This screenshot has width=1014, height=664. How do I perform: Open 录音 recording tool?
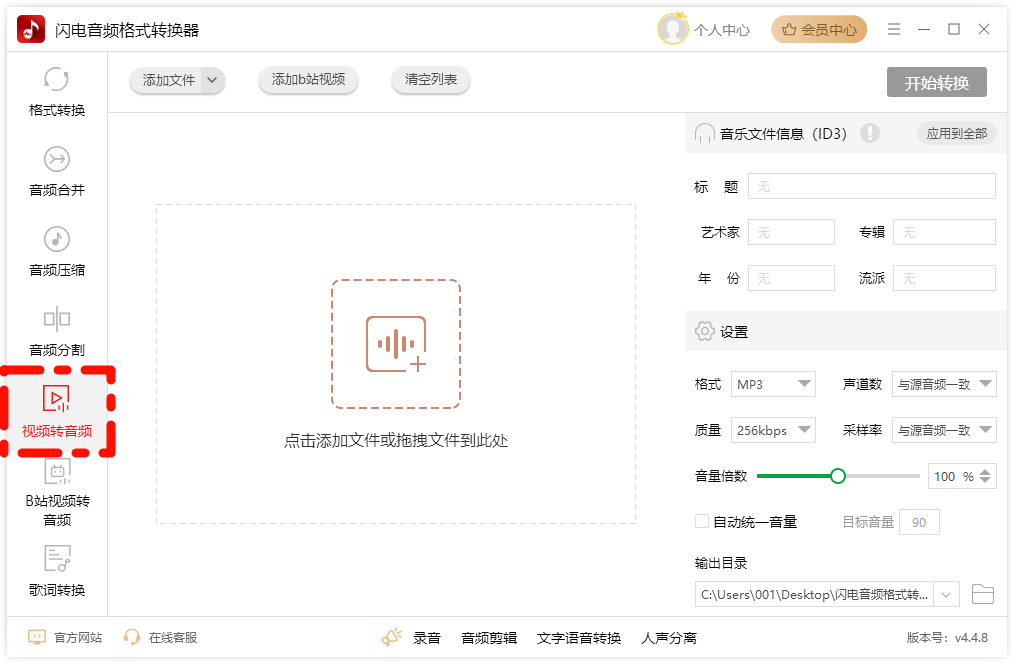427,637
